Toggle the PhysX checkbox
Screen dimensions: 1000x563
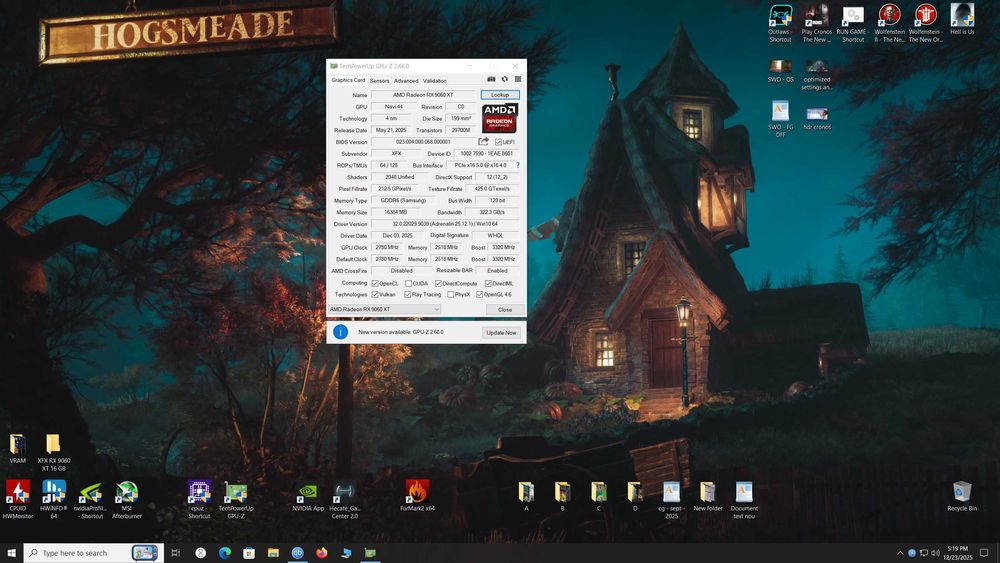coord(451,295)
